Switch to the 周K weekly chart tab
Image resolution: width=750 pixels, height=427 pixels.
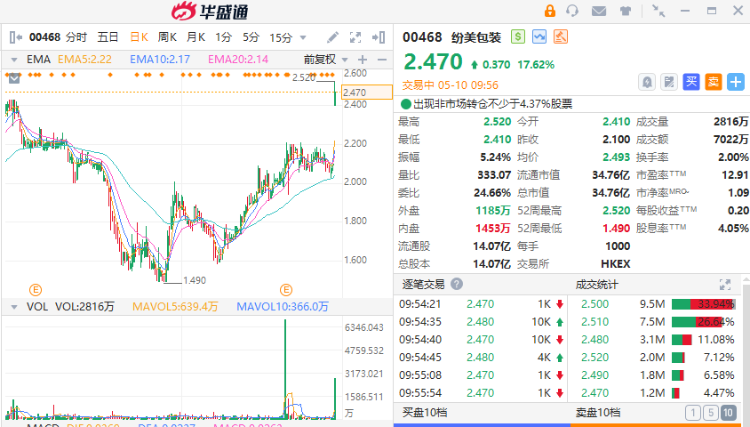tap(167, 37)
